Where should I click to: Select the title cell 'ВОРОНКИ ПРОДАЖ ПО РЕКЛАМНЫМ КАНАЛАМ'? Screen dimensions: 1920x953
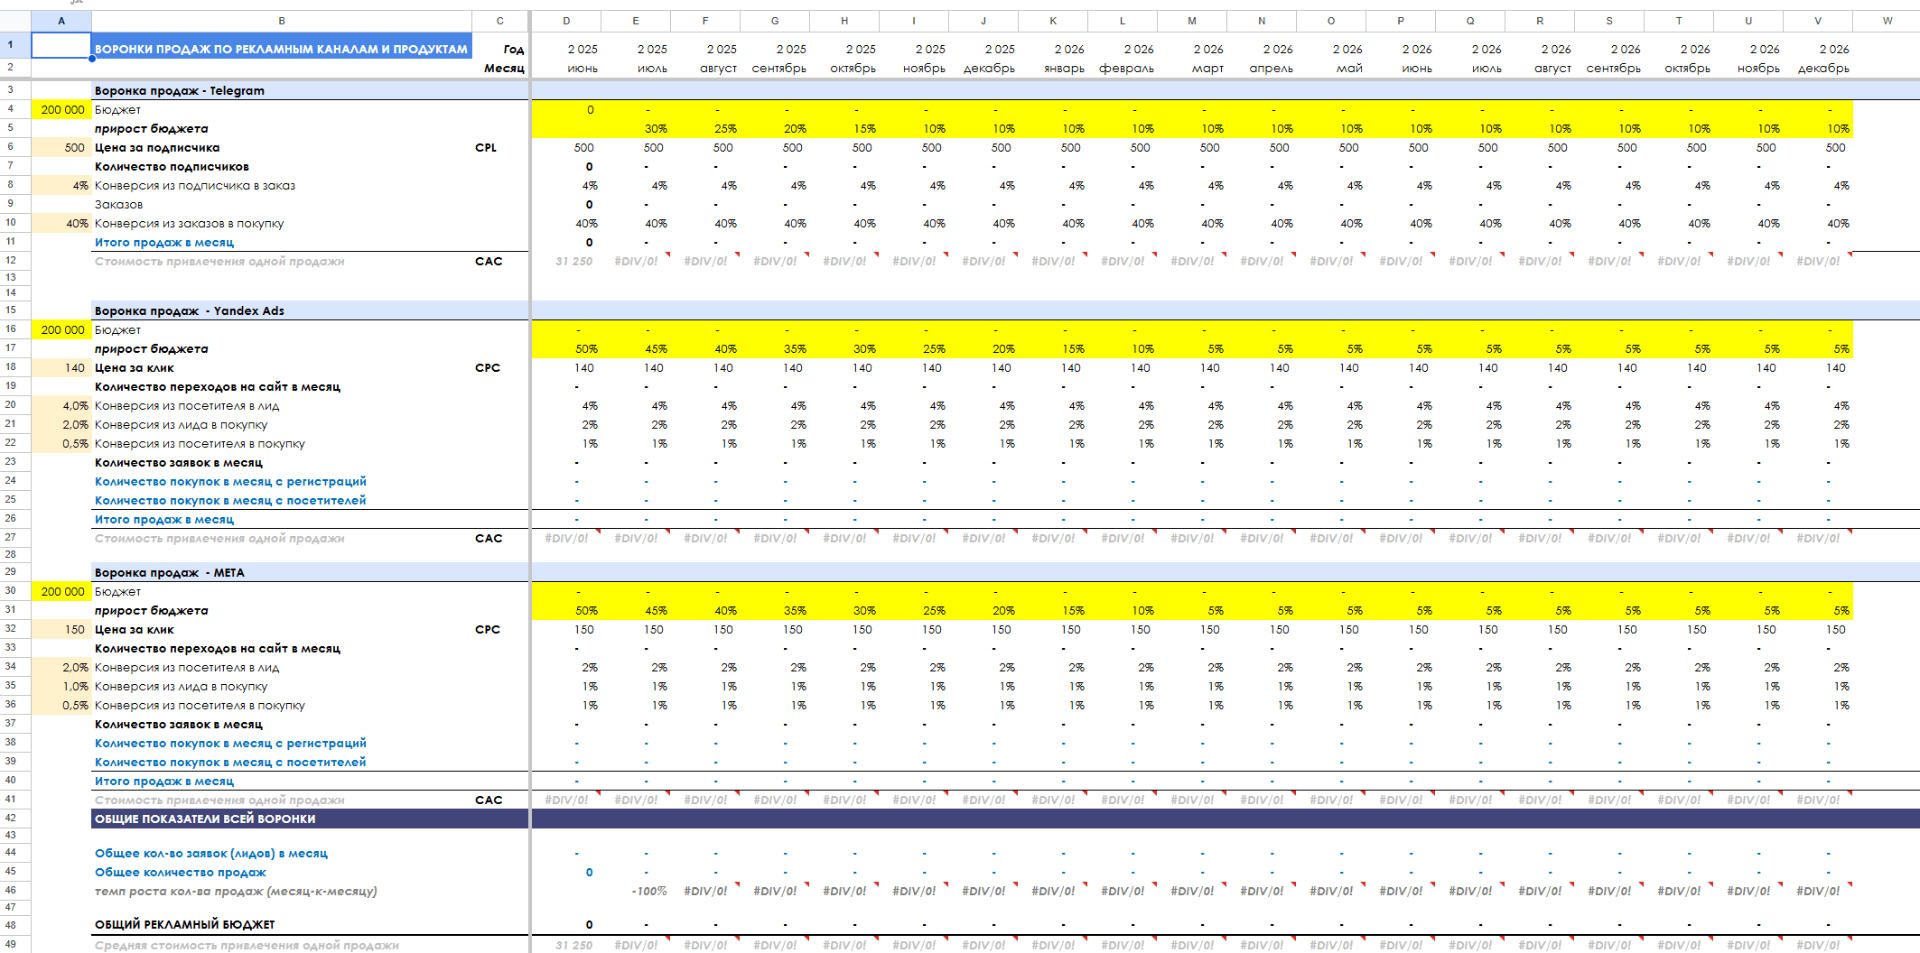(x=281, y=48)
